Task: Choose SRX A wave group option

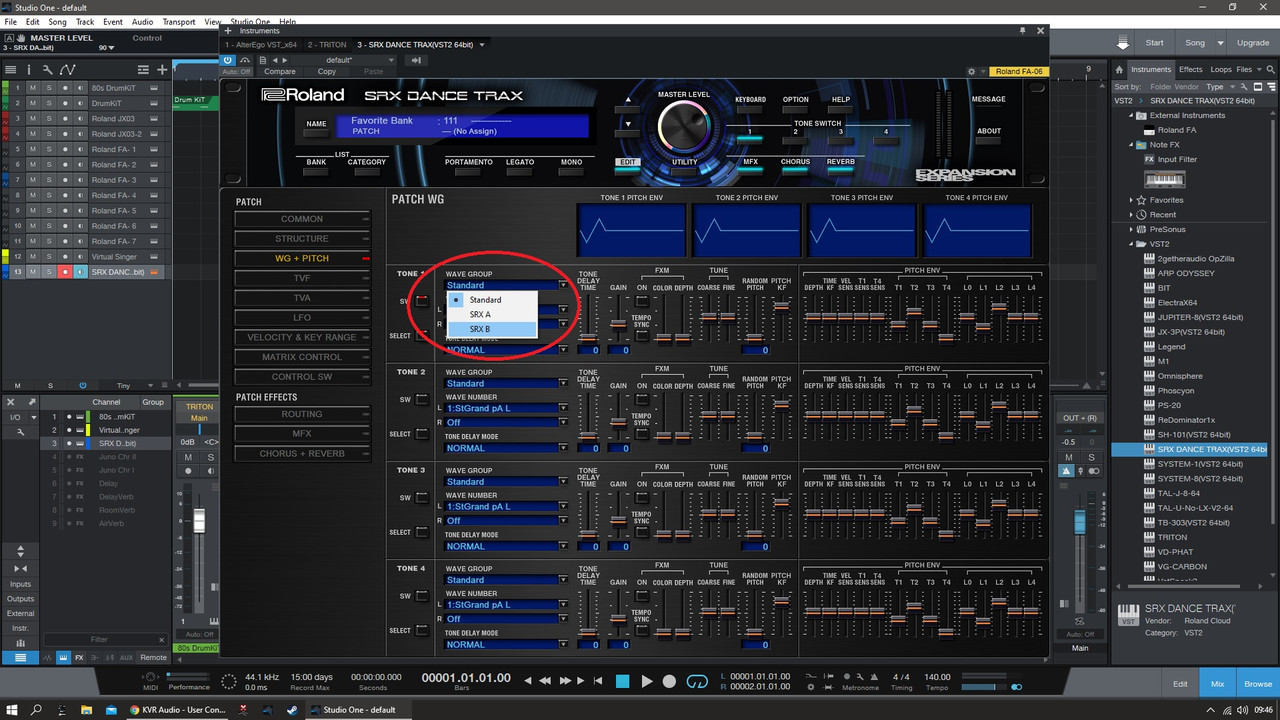Action: click(x=492, y=314)
